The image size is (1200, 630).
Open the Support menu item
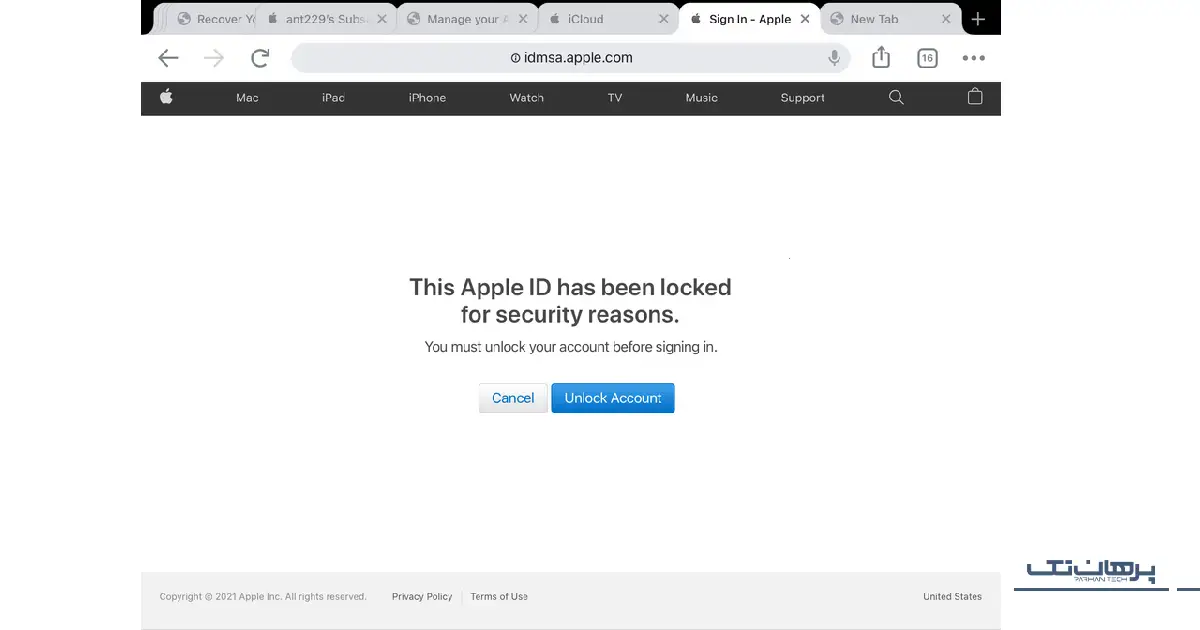coord(802,98)
